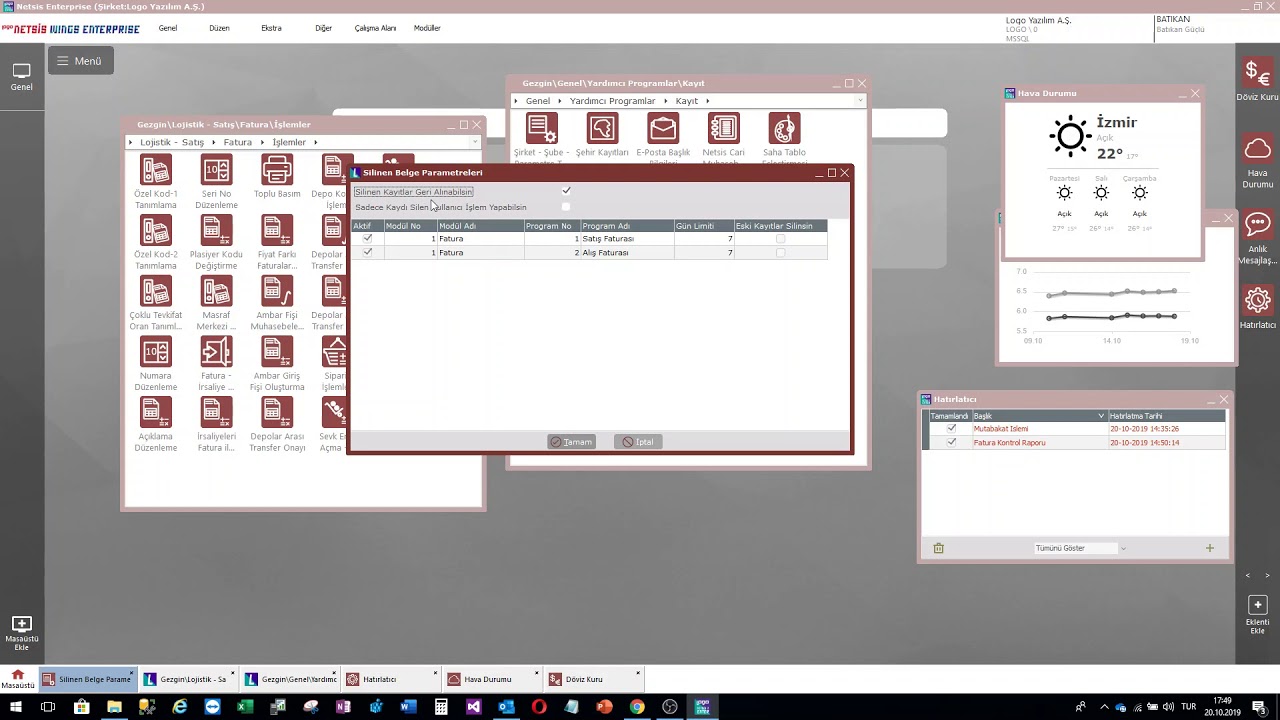Open İrsaliyeleri Fatura icon

pyautogui.click(x=216, y=412)
